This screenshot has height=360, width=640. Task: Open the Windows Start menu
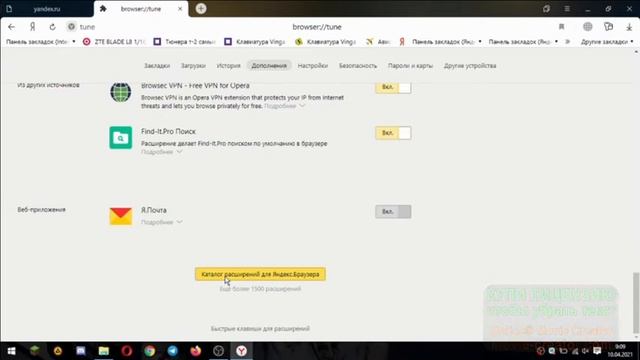coord(11,351)
